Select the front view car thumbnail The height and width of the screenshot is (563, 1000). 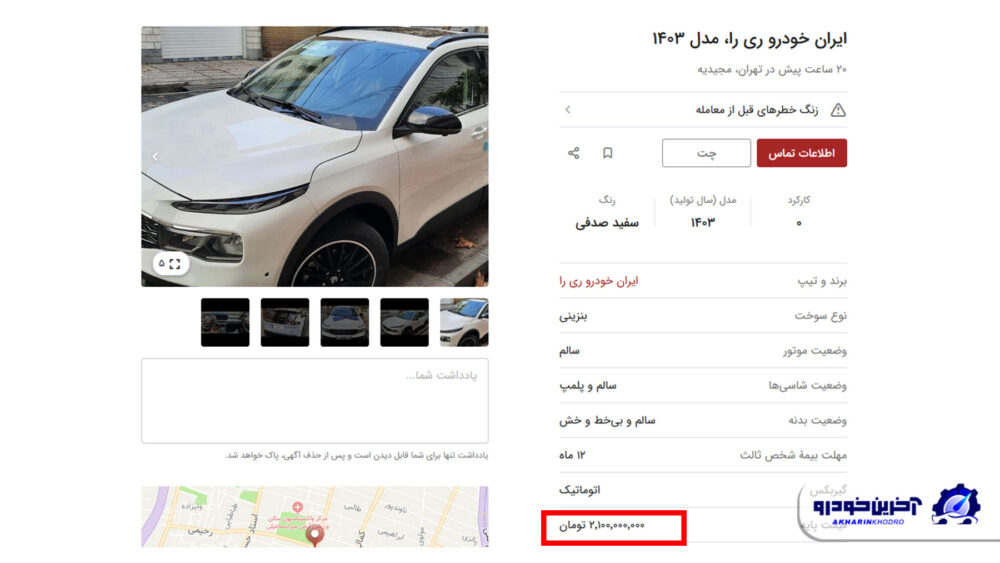pos(344,323)
